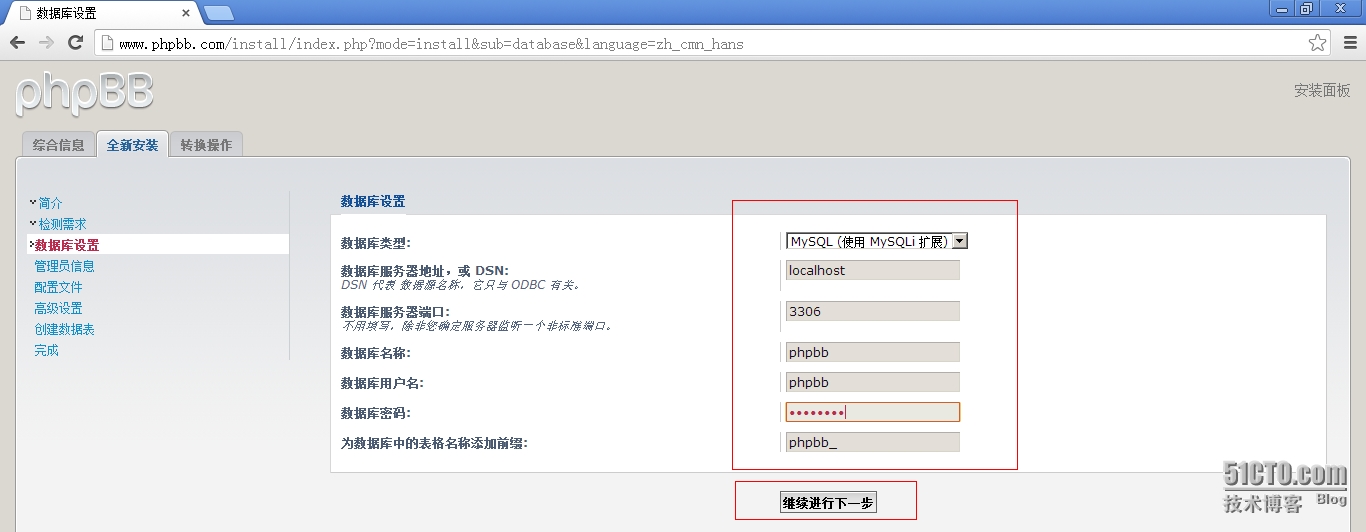Click the 安装面板 heading text
The height and width of the screenshot is (532, 1366).
[1322, 90]
